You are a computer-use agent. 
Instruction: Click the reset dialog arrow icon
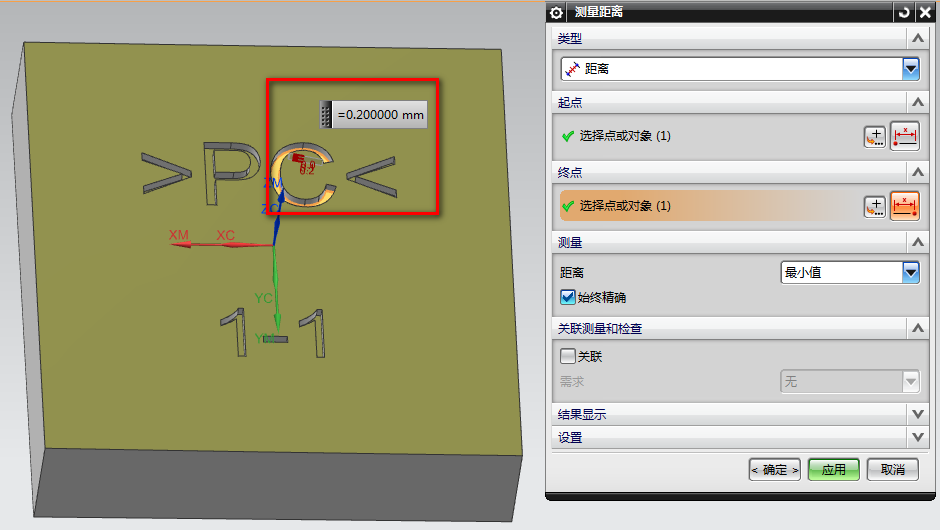click(x=904, y=12)
